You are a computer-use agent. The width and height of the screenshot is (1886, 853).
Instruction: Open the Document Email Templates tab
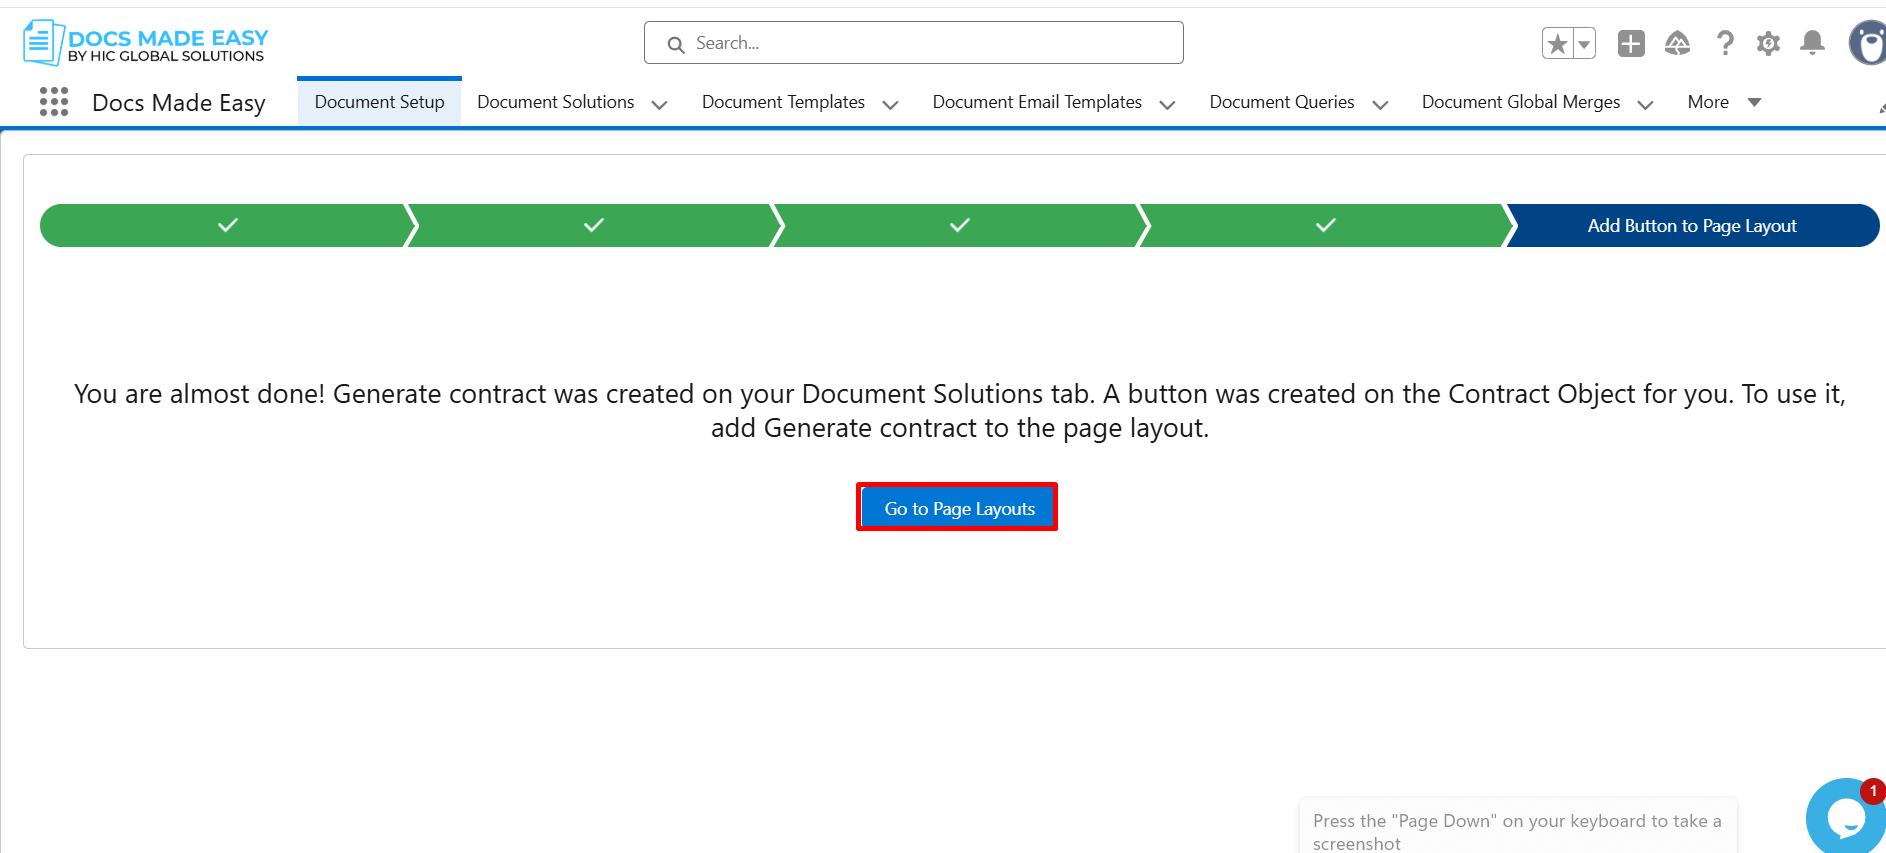[1036, 102]
